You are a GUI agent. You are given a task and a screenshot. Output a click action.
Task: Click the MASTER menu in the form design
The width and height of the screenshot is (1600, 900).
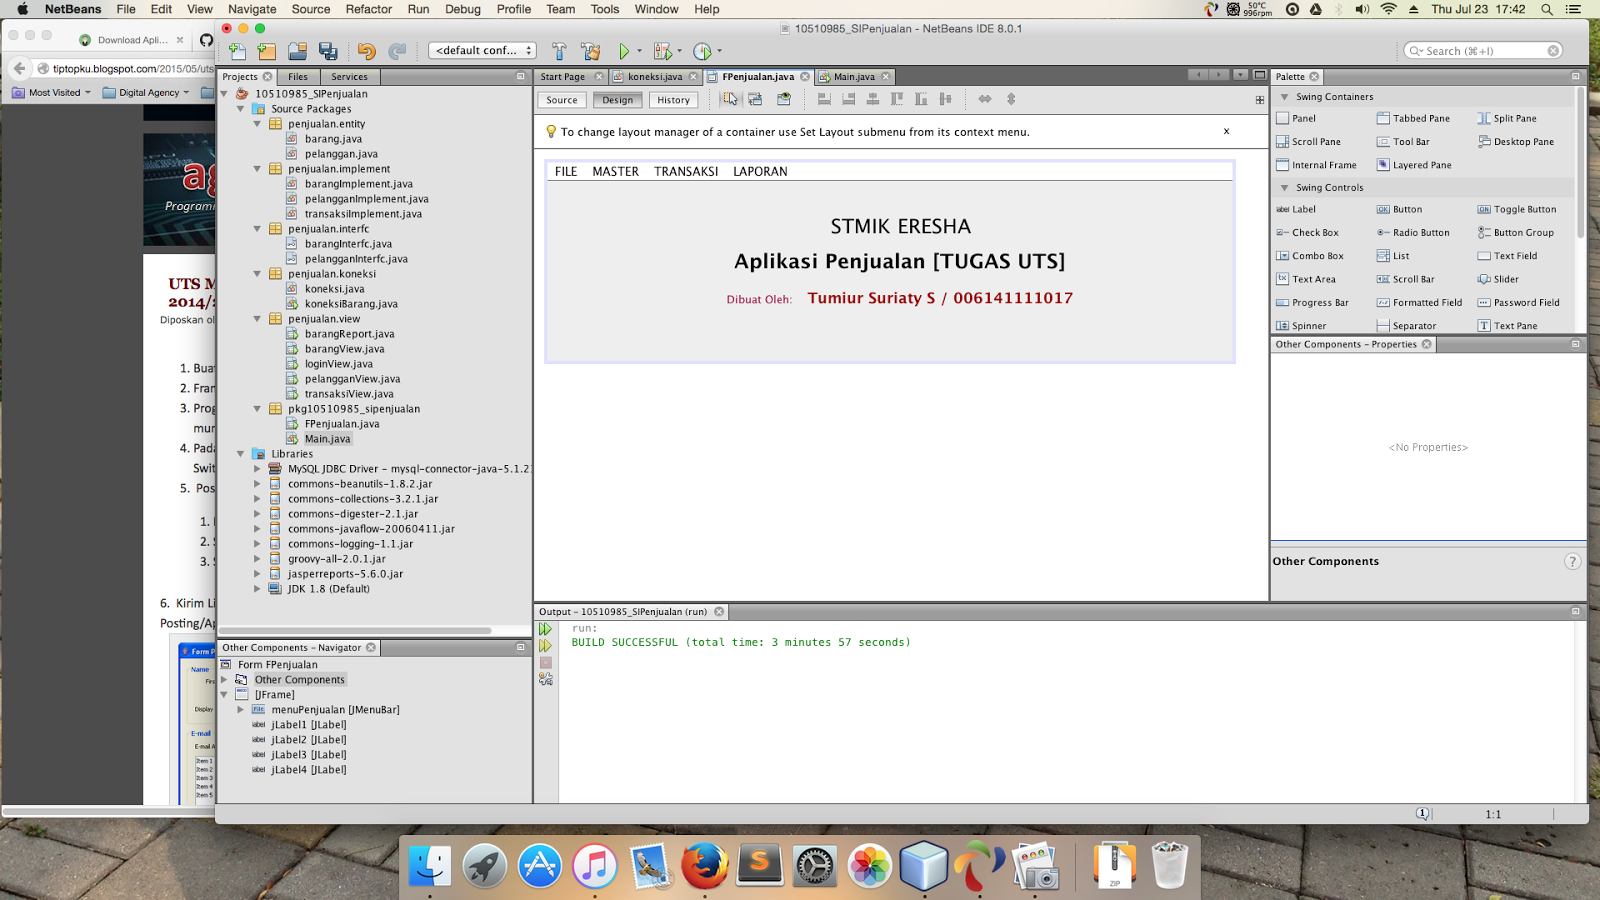pos(615,172)
